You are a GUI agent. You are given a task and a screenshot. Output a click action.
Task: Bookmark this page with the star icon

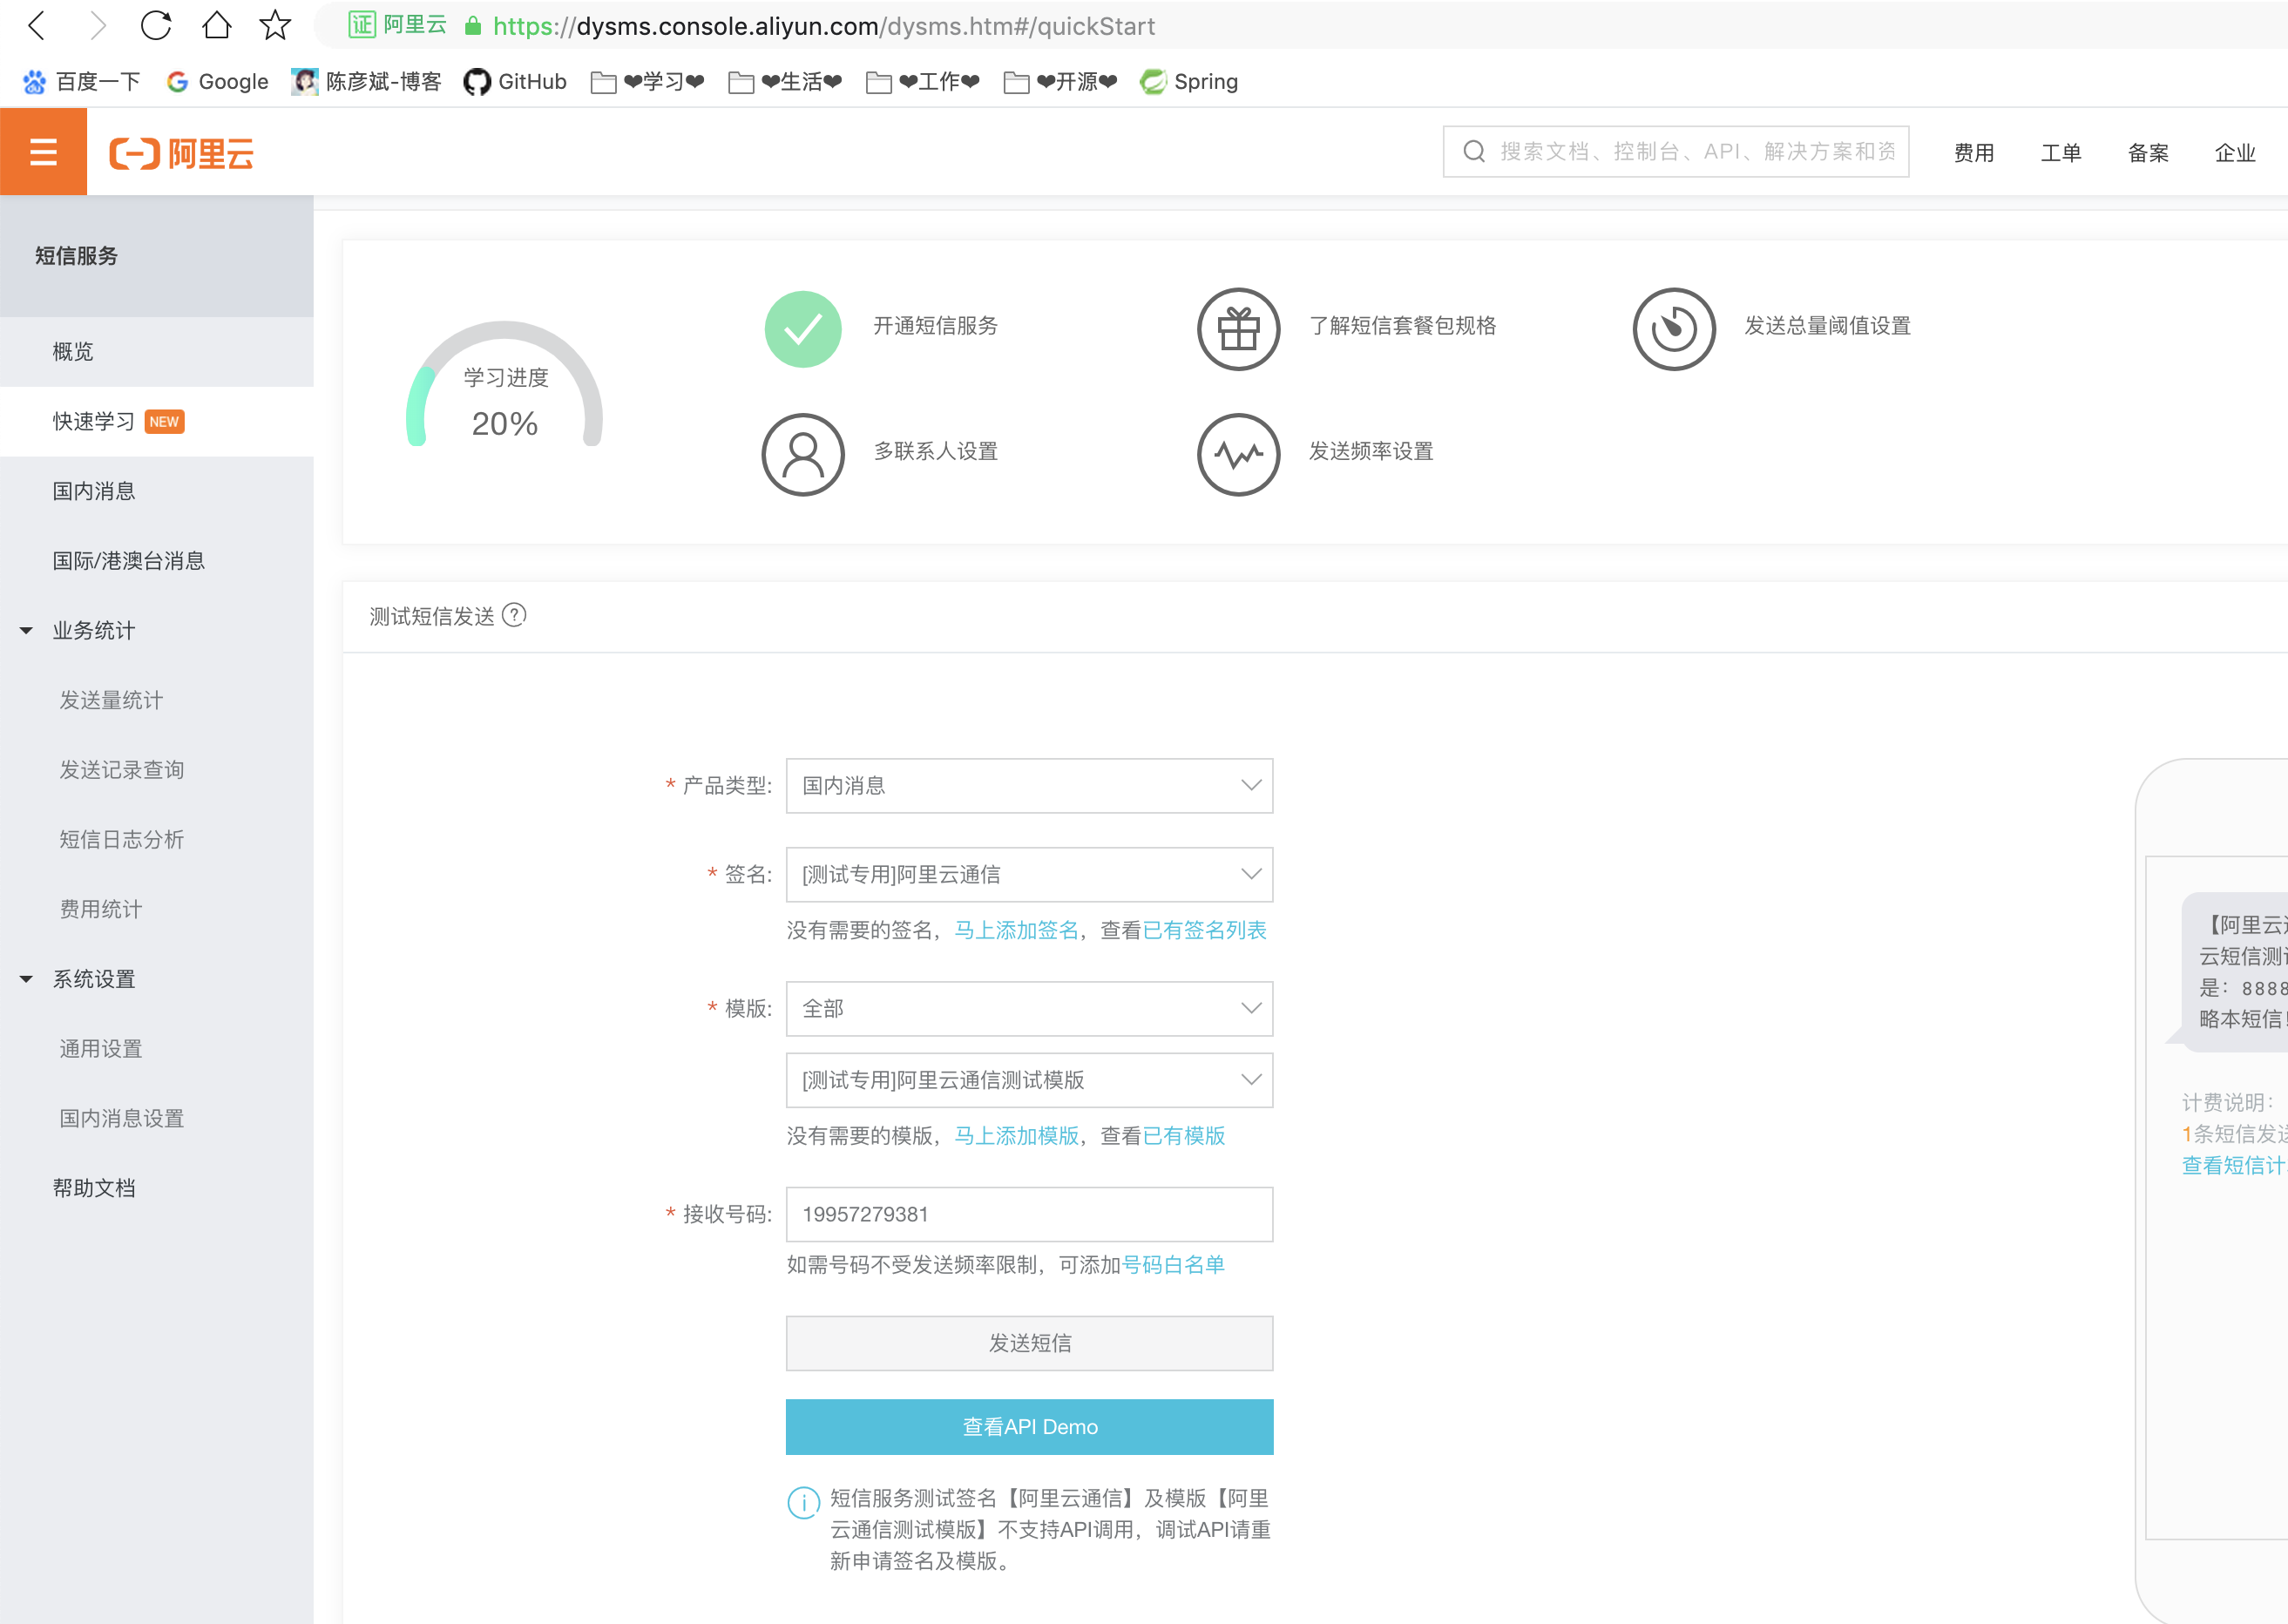click(275, 25)
